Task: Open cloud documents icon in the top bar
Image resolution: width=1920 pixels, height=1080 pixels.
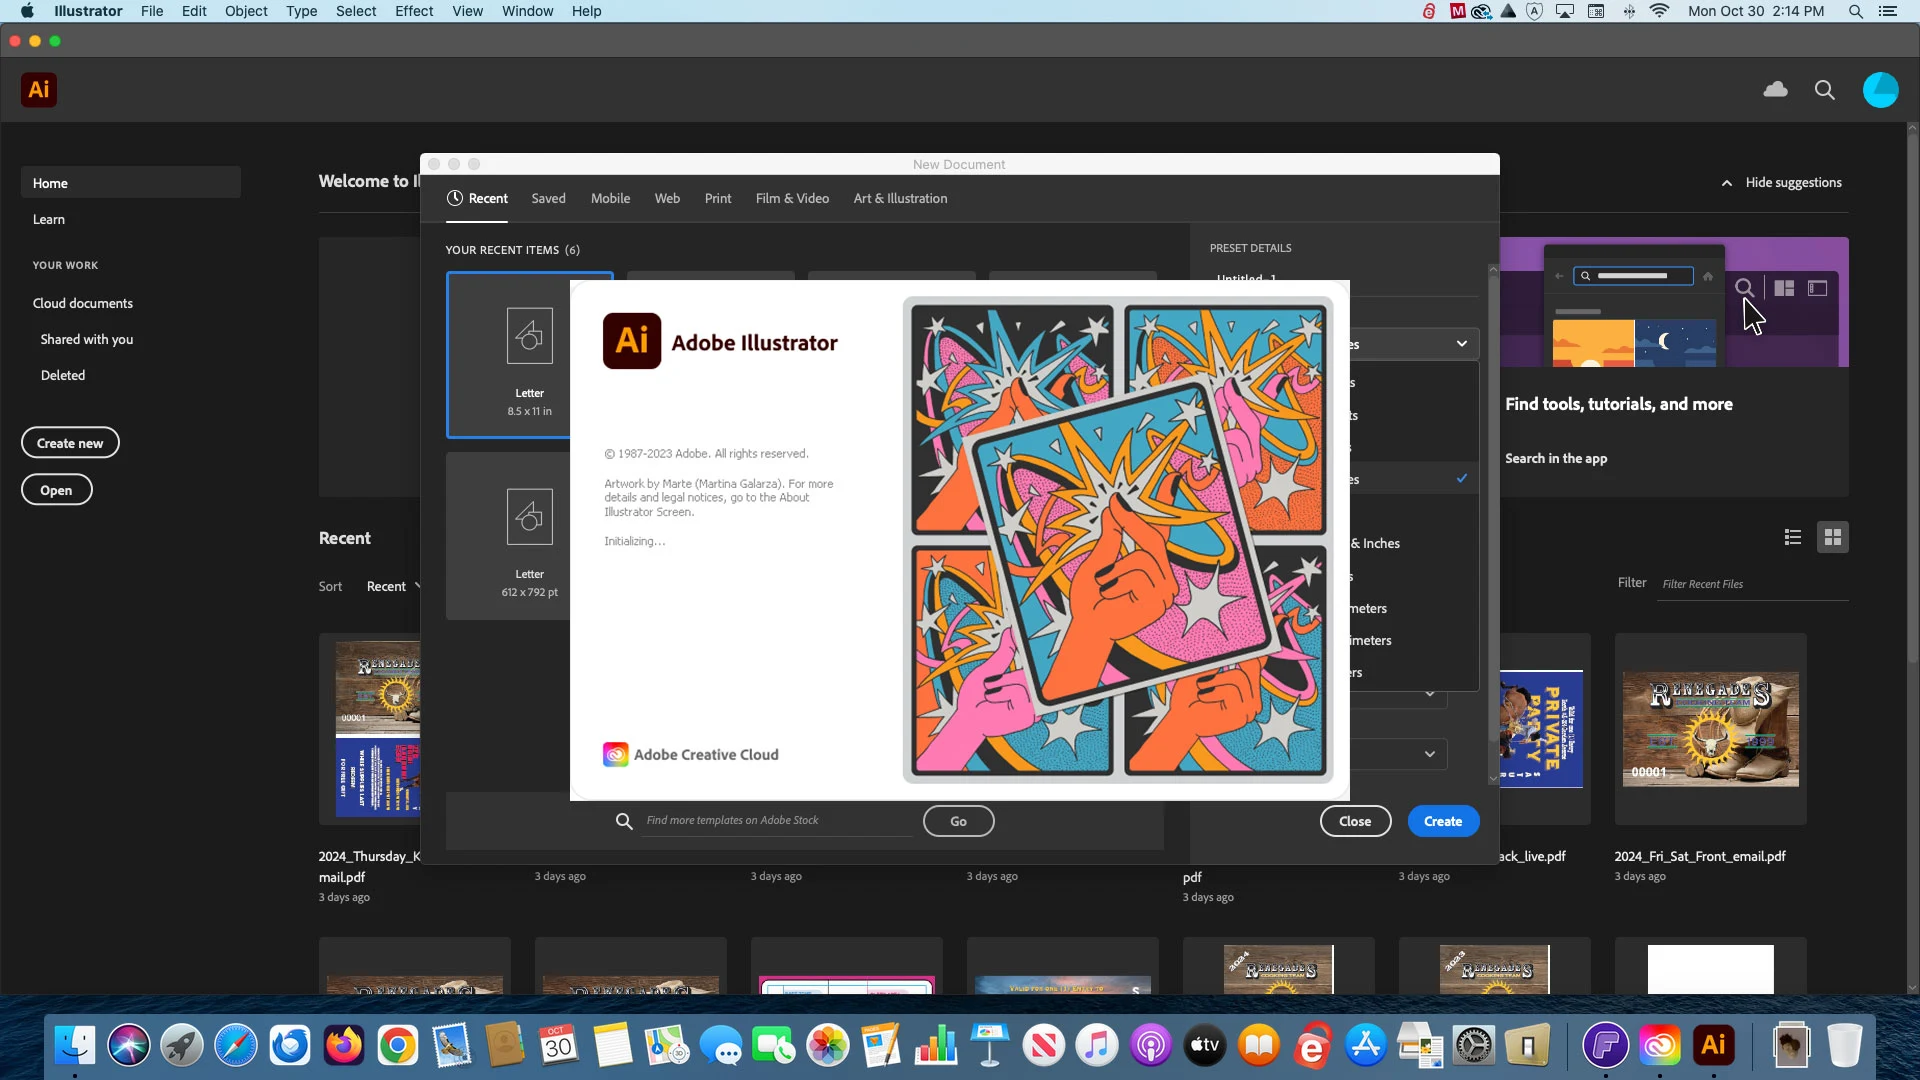Action: point(1776,89)
